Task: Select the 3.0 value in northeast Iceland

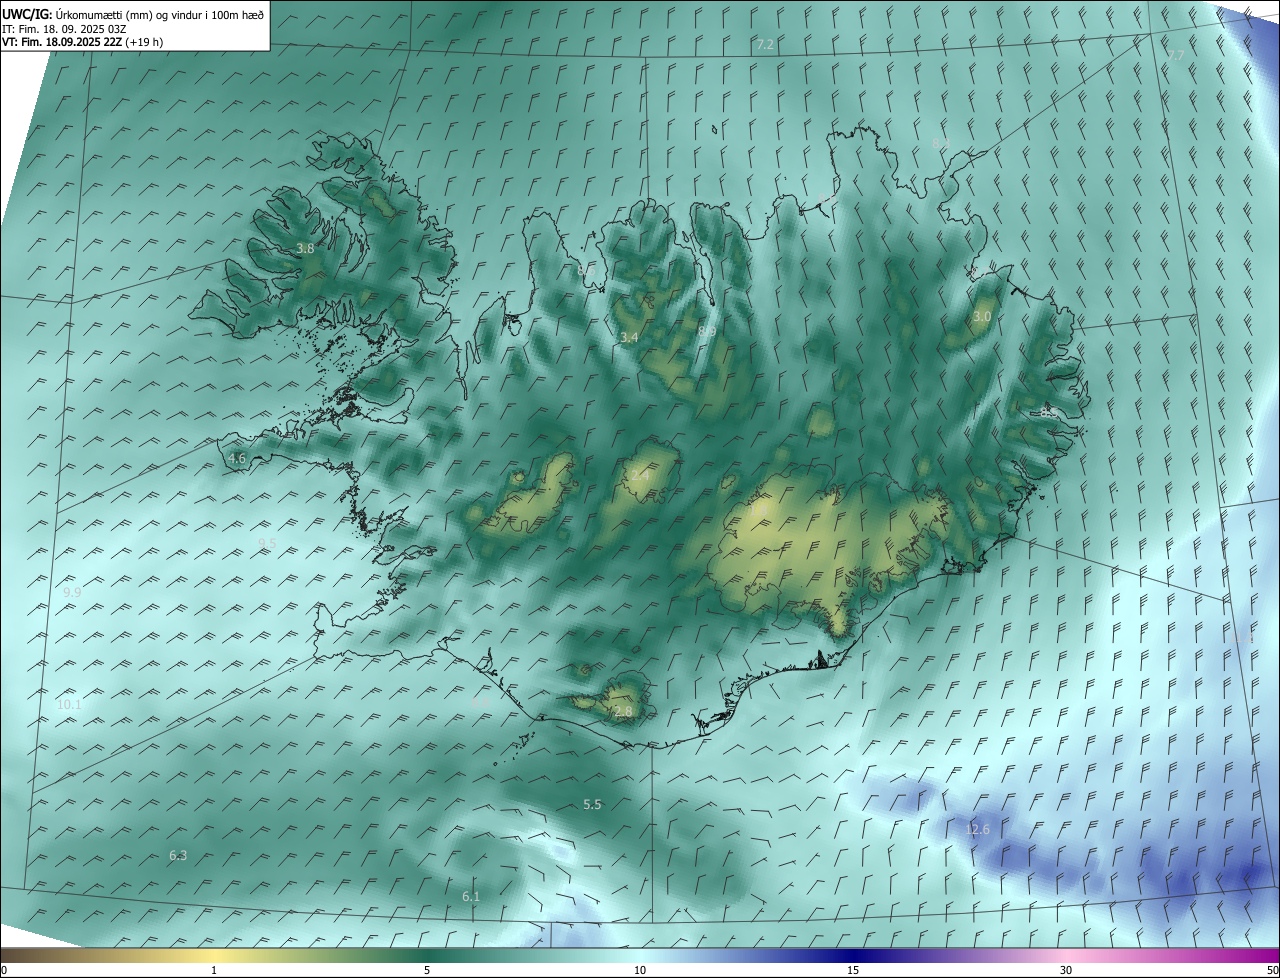Action: [982, 316]
